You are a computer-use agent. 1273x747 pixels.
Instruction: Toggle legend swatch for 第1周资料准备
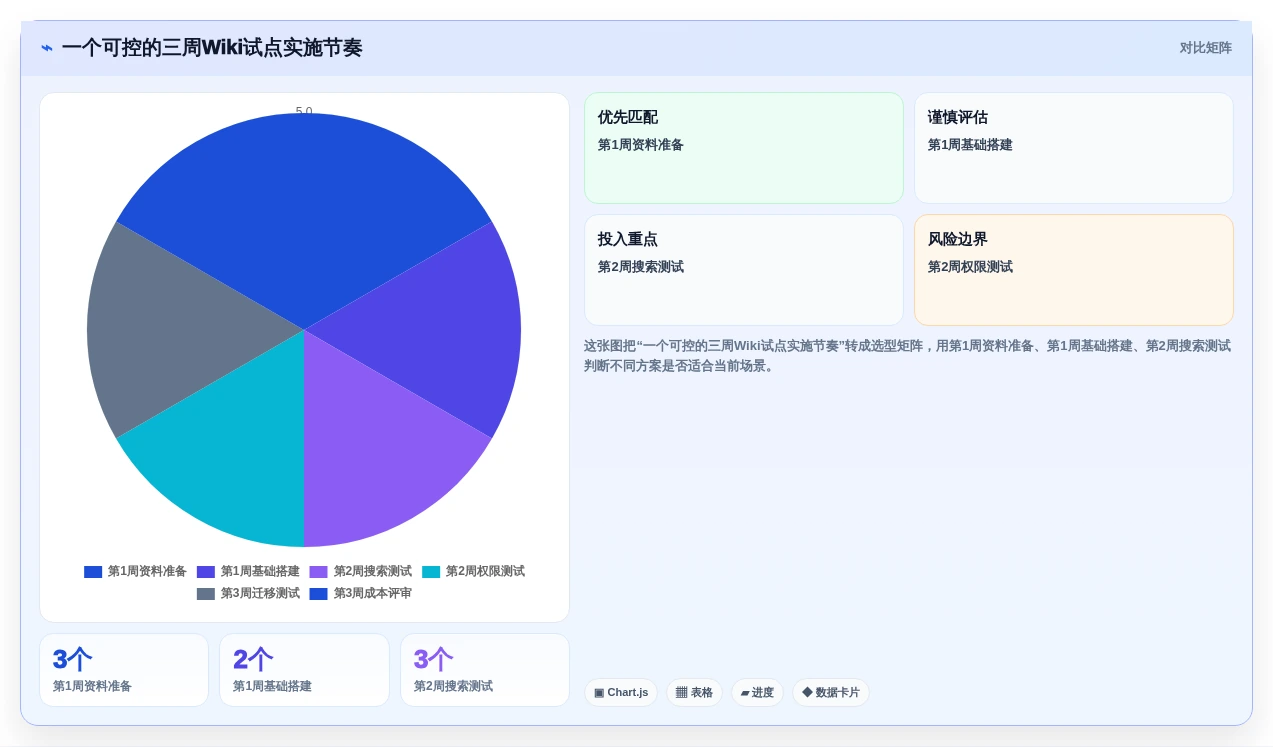coord(93,572)
